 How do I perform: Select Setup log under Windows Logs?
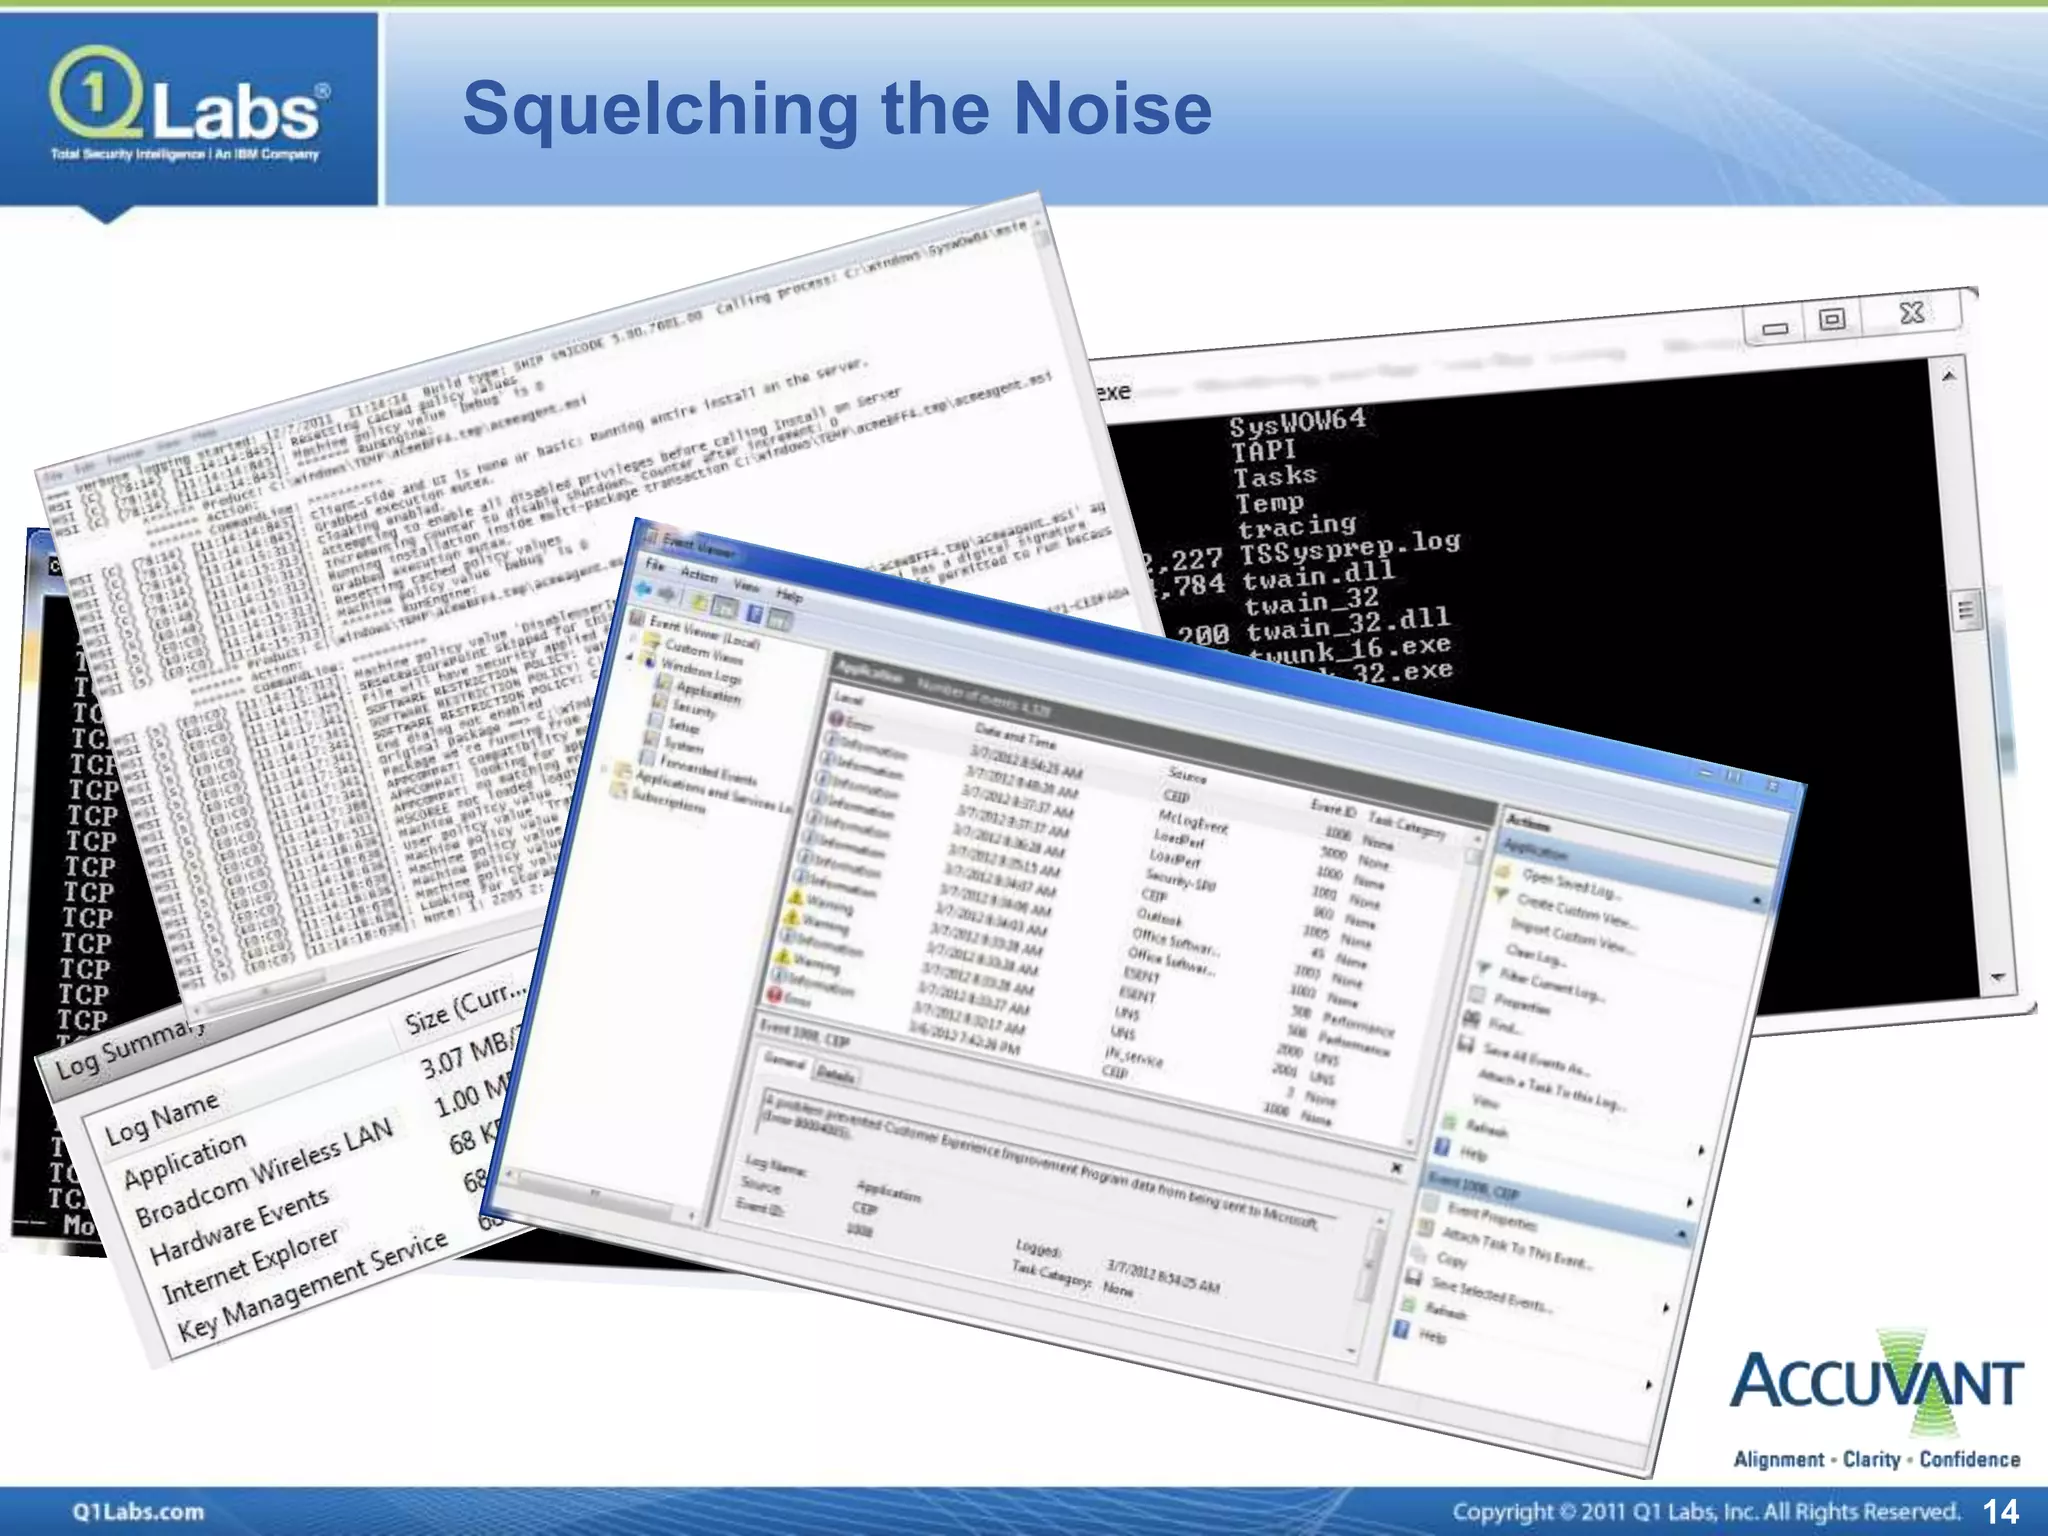(x=677, y=725)
